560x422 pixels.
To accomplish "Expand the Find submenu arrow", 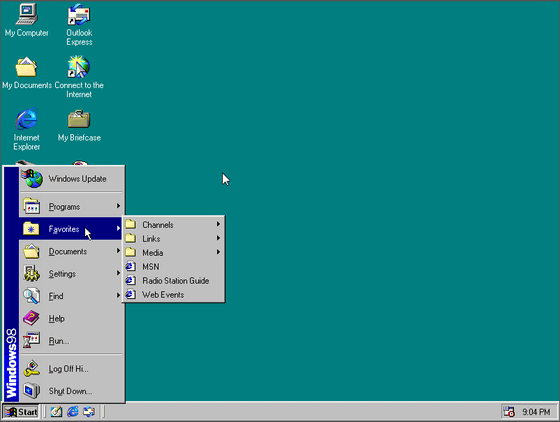I will pyautogui.click(x=118, y=295).
